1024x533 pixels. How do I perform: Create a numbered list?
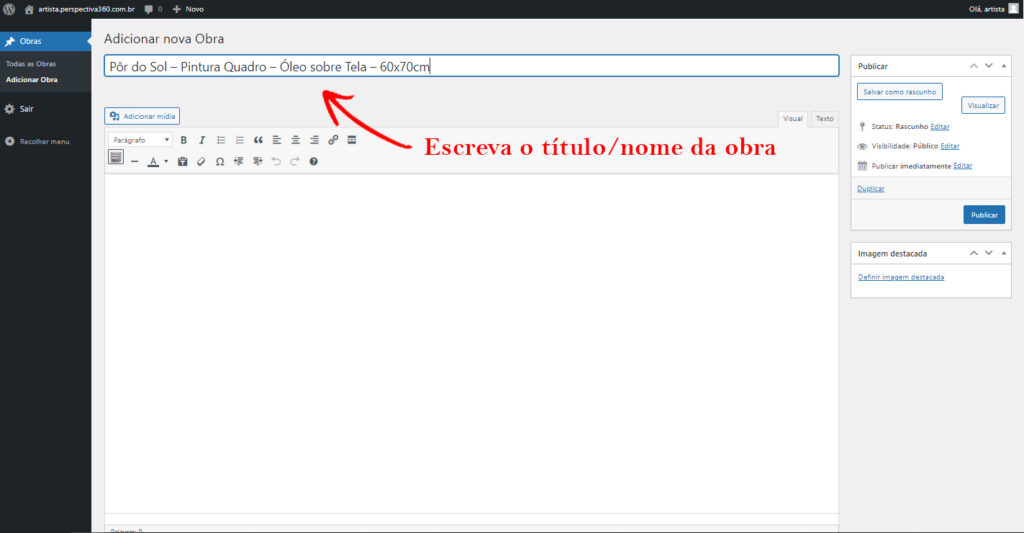pyautogui.click(x=240, y=140)
